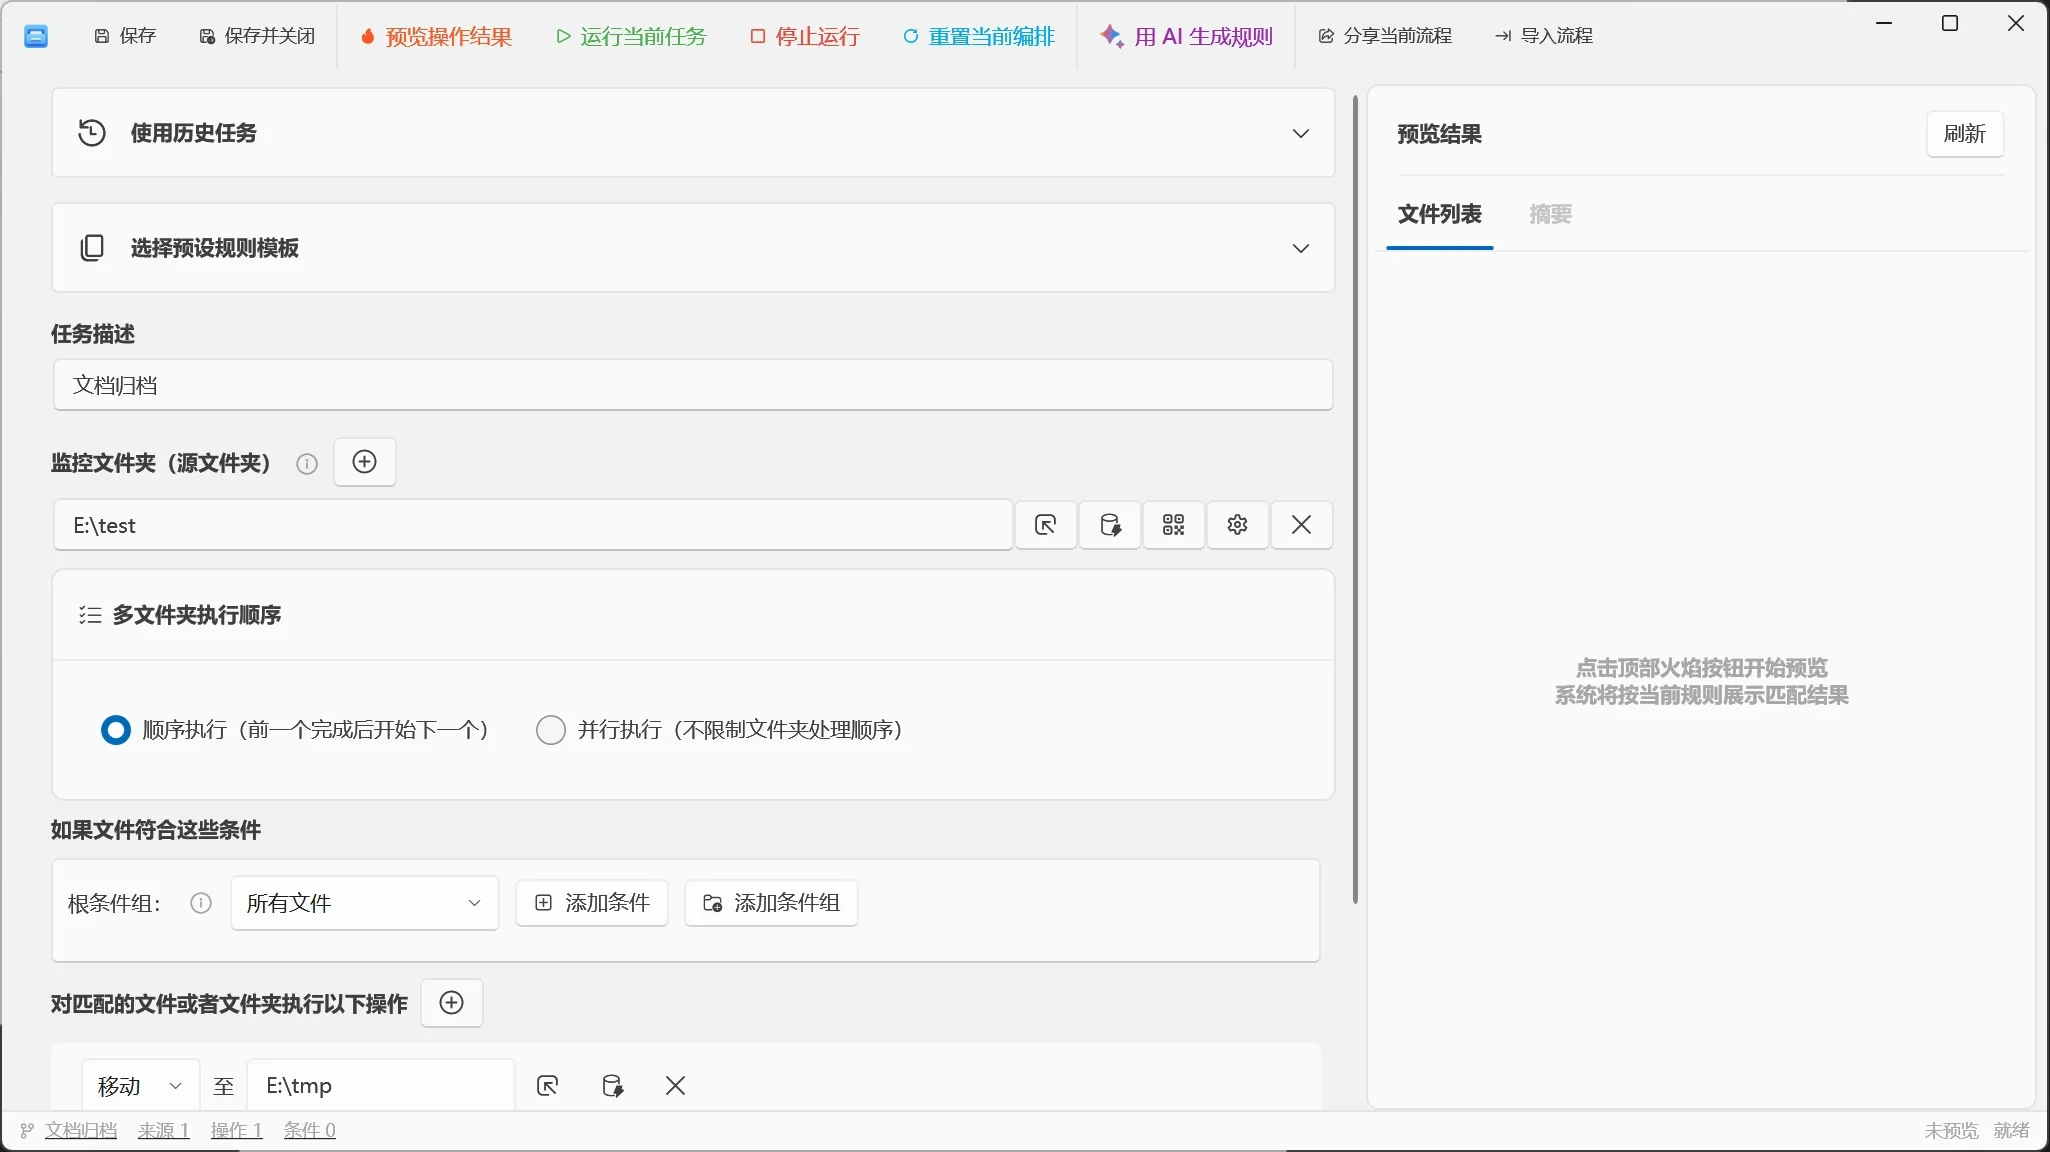Screen dimensions: 2050x1152
Task: Expand the 使用历史任务 section
Action: coord(693,133)
